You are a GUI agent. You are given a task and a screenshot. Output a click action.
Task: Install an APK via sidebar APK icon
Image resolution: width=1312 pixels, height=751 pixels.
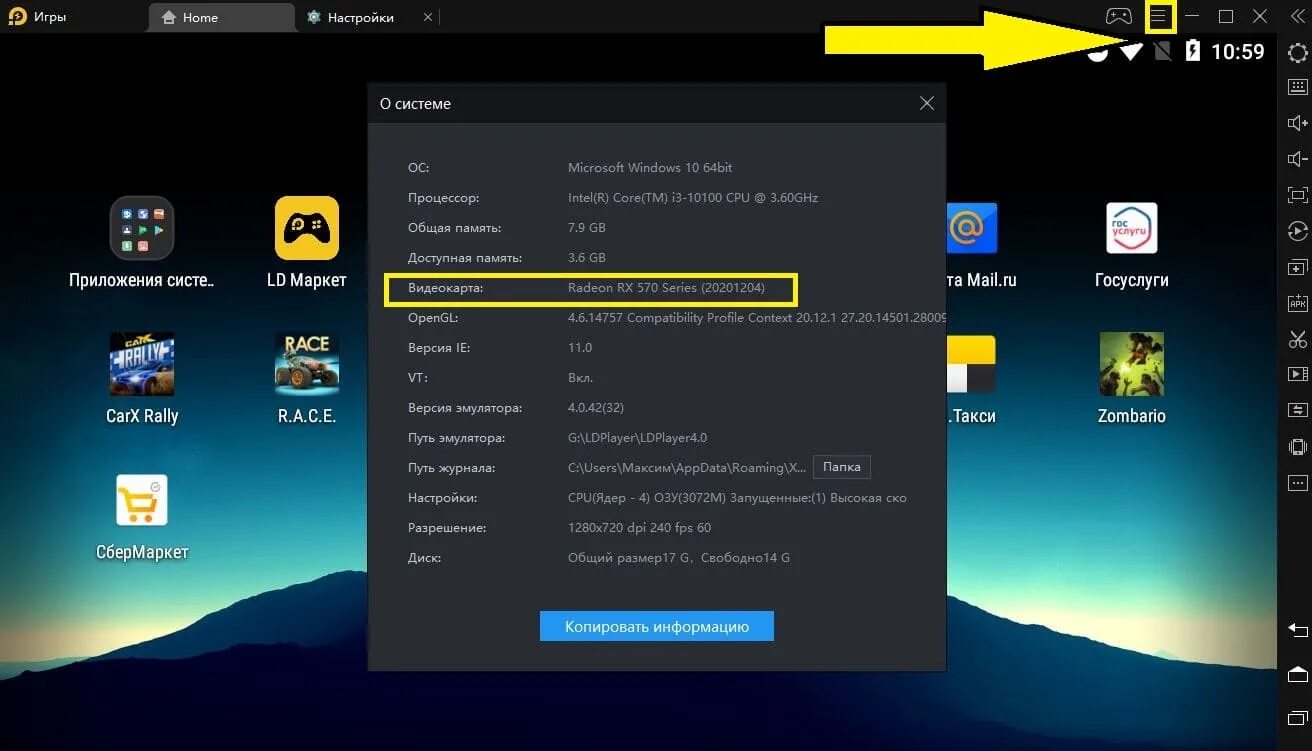[x=1298, y=303]
